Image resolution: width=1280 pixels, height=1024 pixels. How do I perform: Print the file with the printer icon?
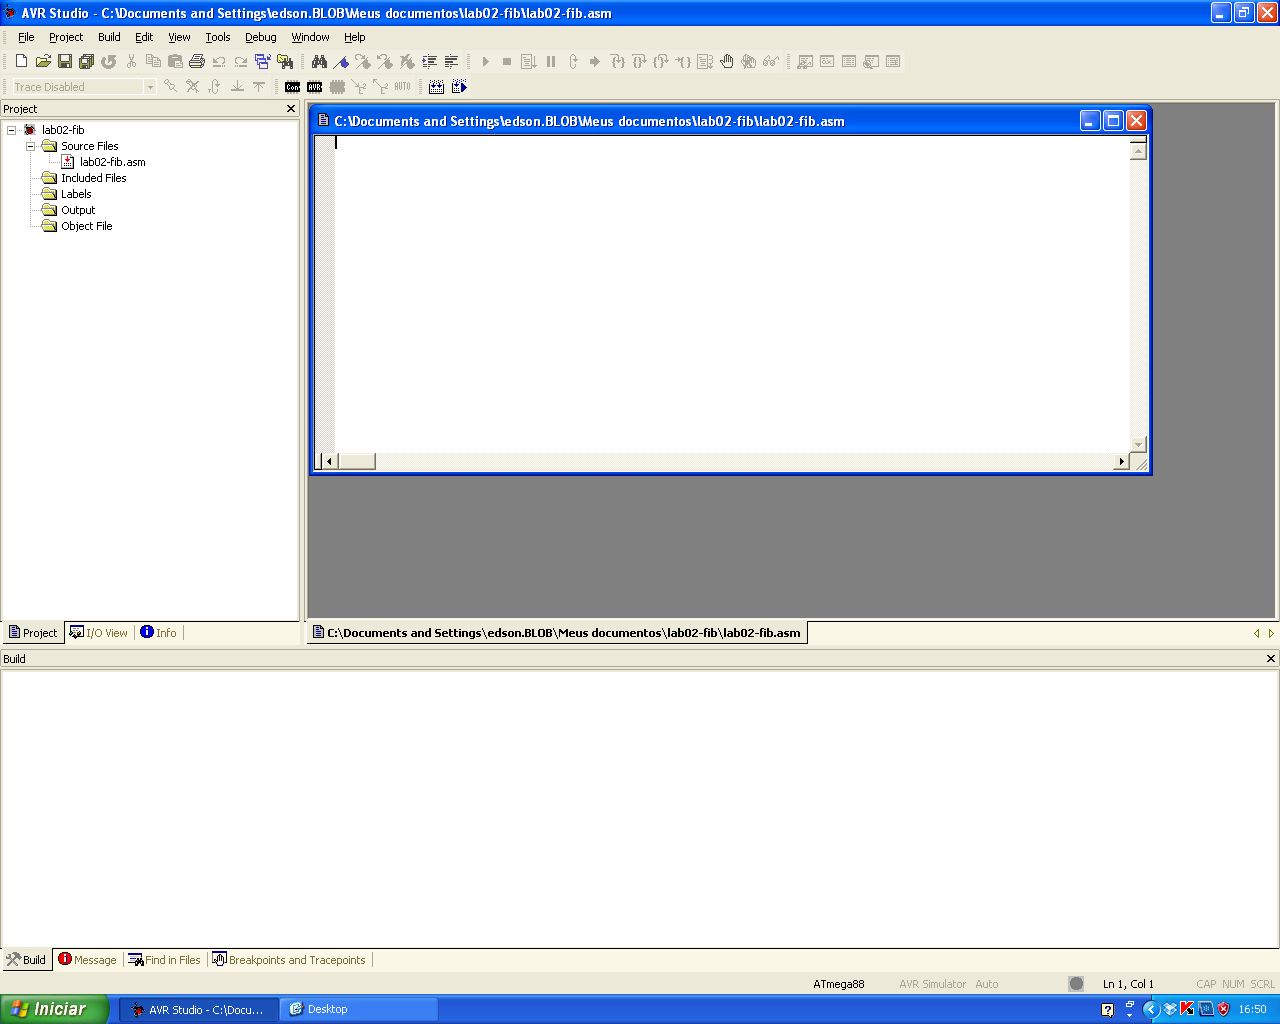click(x=197, y=62)
